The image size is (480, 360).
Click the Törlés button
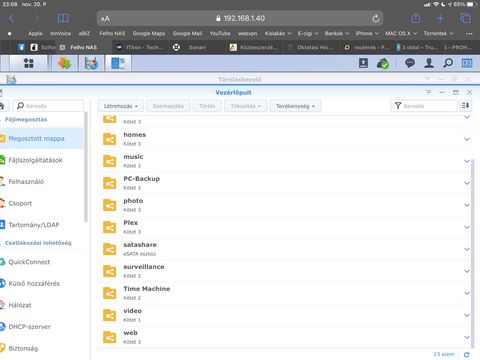207,106
